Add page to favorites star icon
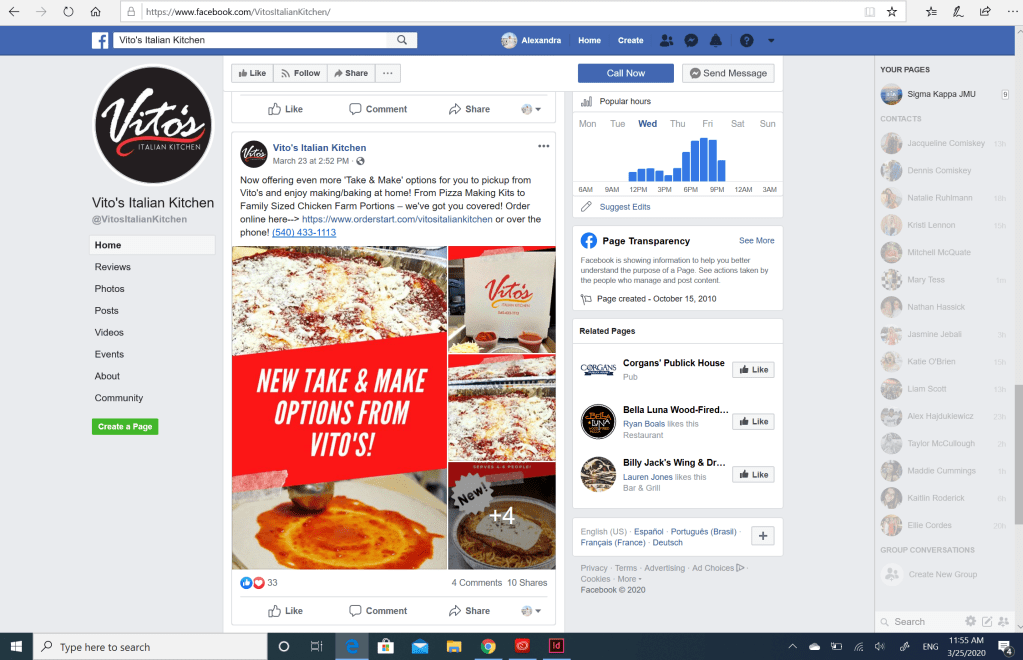The image size is (1023, 660). 892,12
